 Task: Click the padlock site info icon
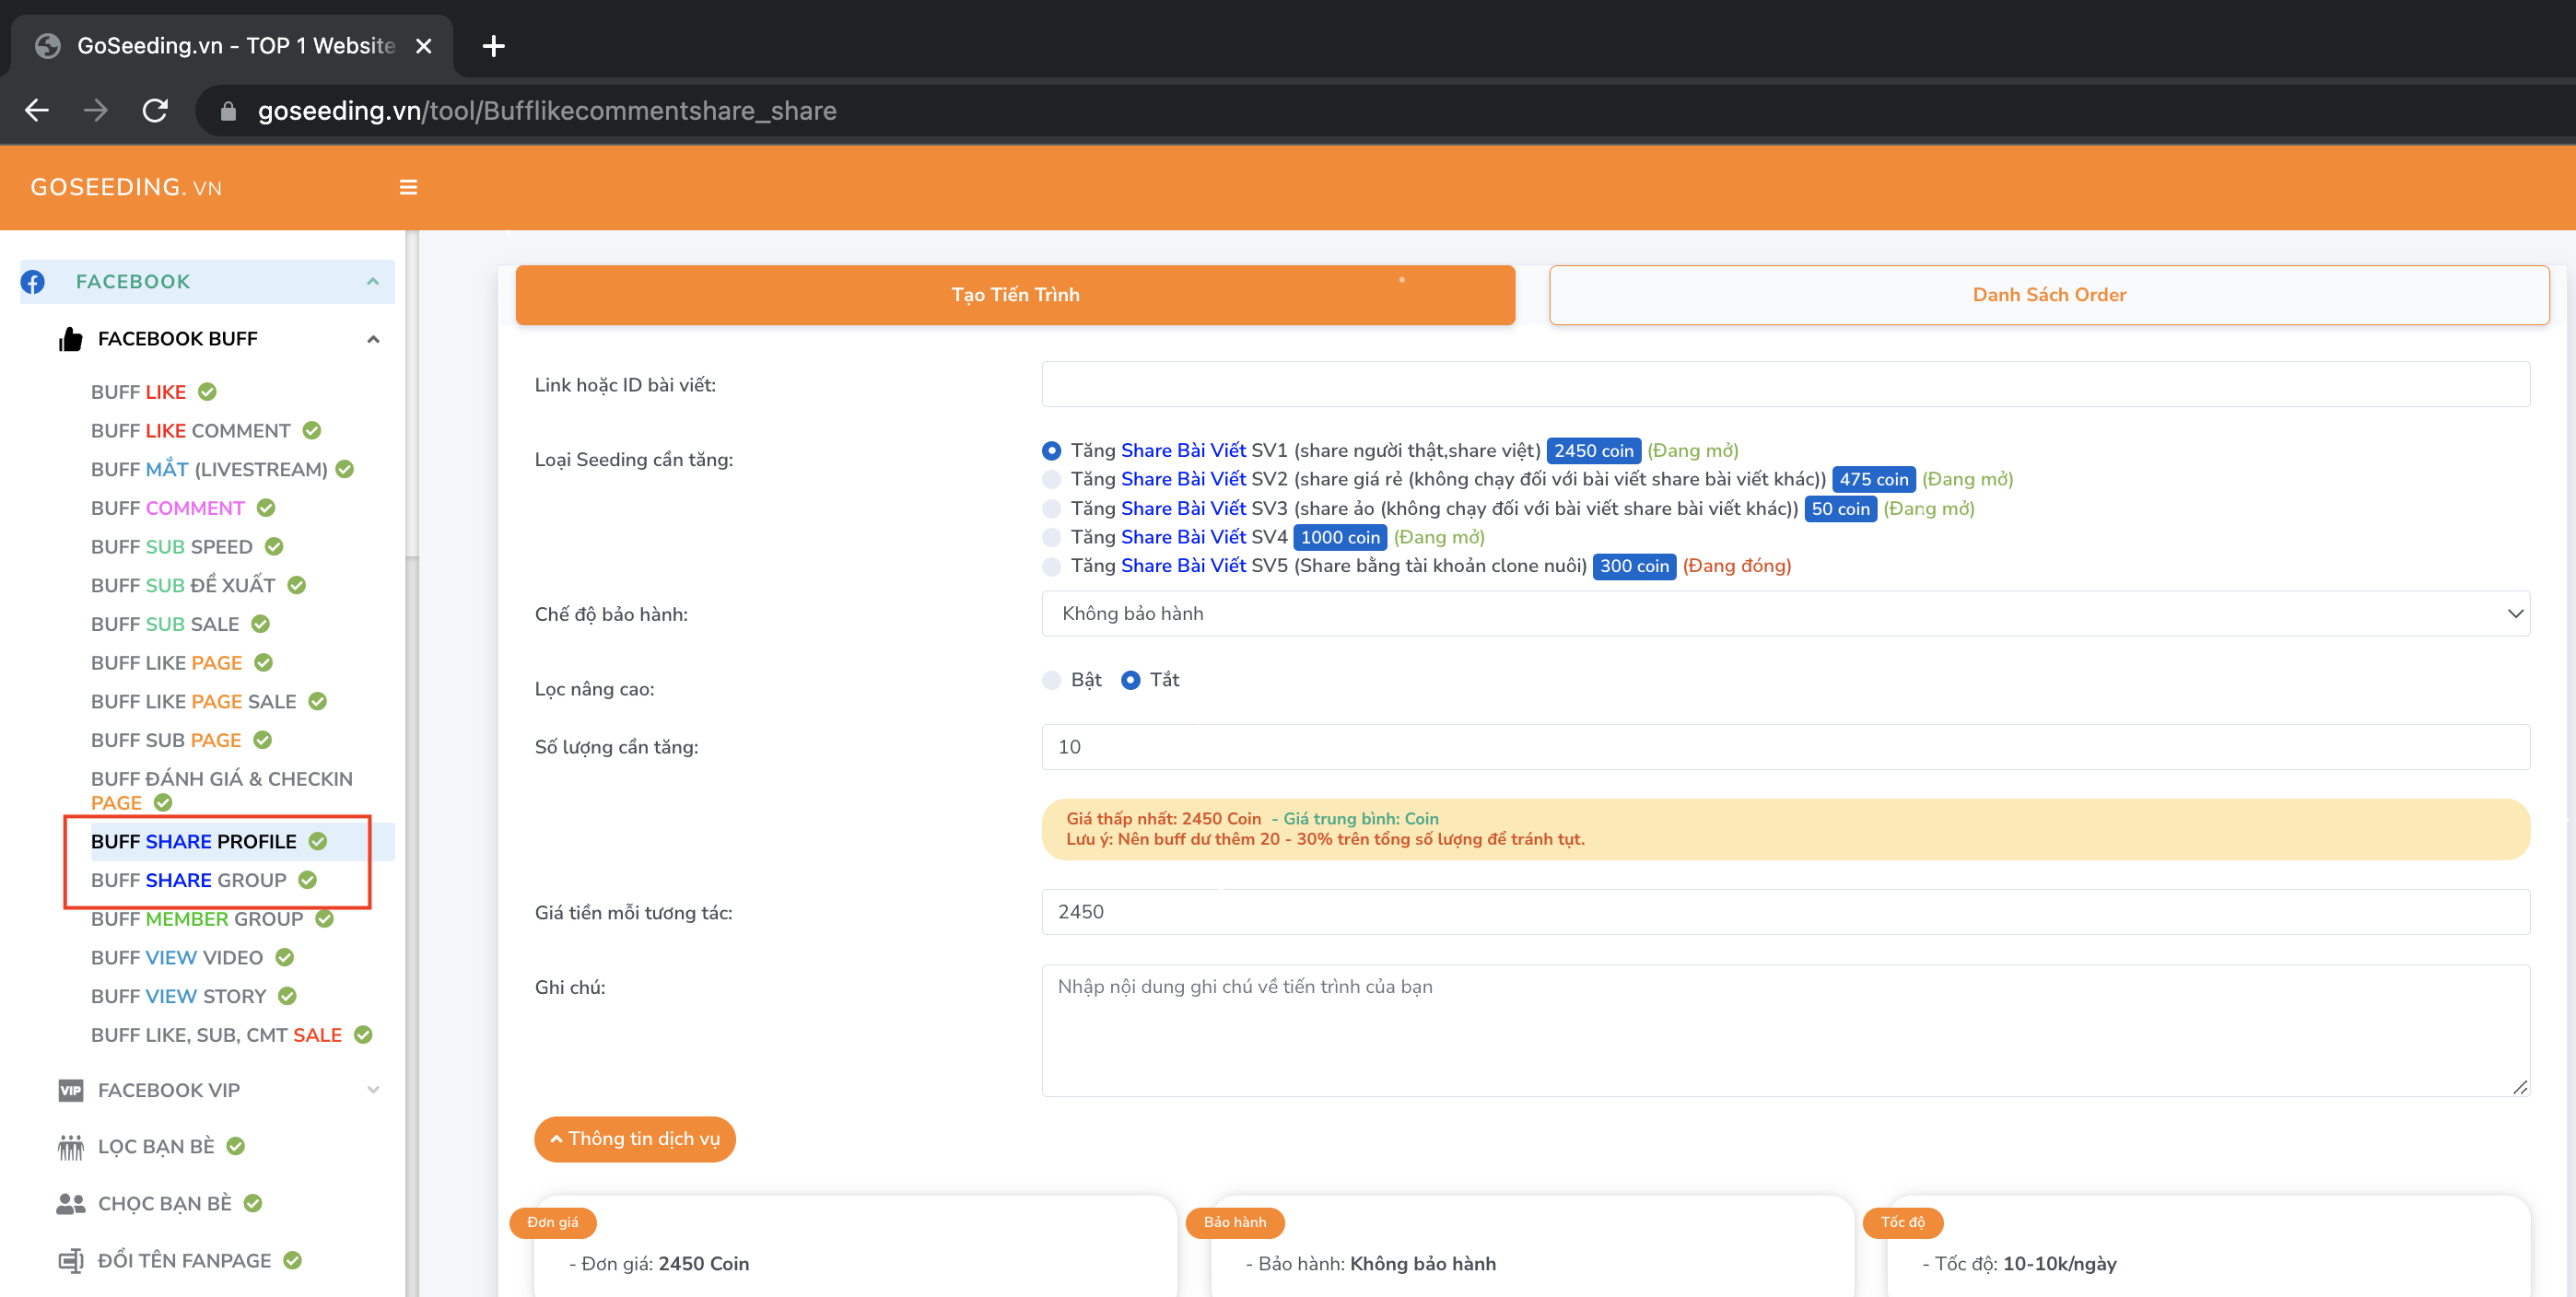228,111
